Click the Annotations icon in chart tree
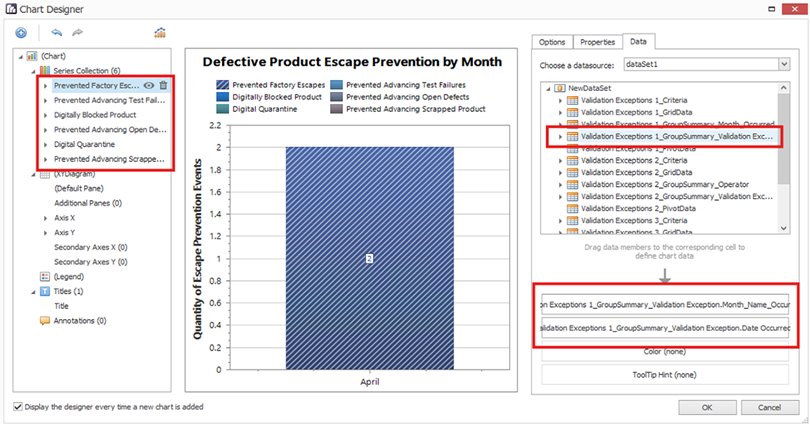Screen dimensions: 810x424 coord(44,321)
